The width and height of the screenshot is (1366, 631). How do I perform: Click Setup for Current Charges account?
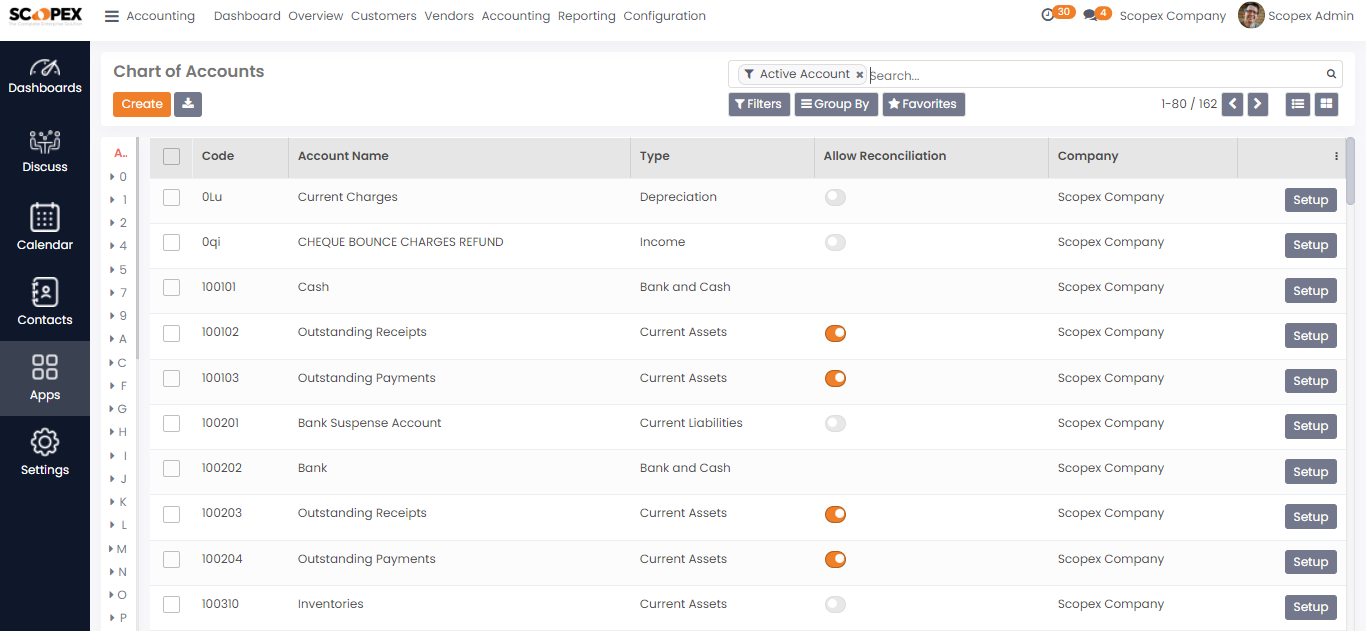pyautogui.click(x=1310, y=200)
